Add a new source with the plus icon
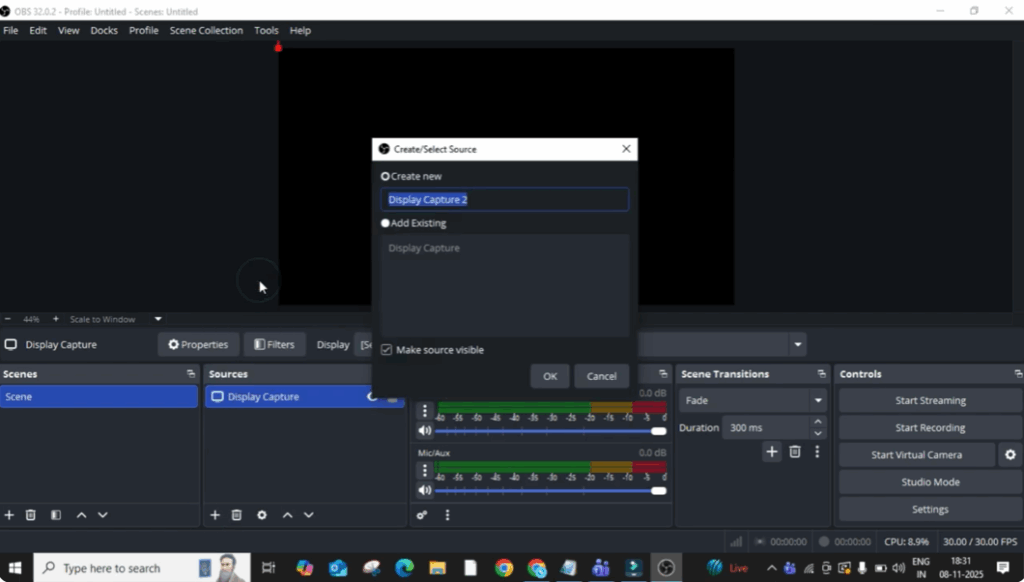Screen dimensions: 1024x582 click(215, 515)
